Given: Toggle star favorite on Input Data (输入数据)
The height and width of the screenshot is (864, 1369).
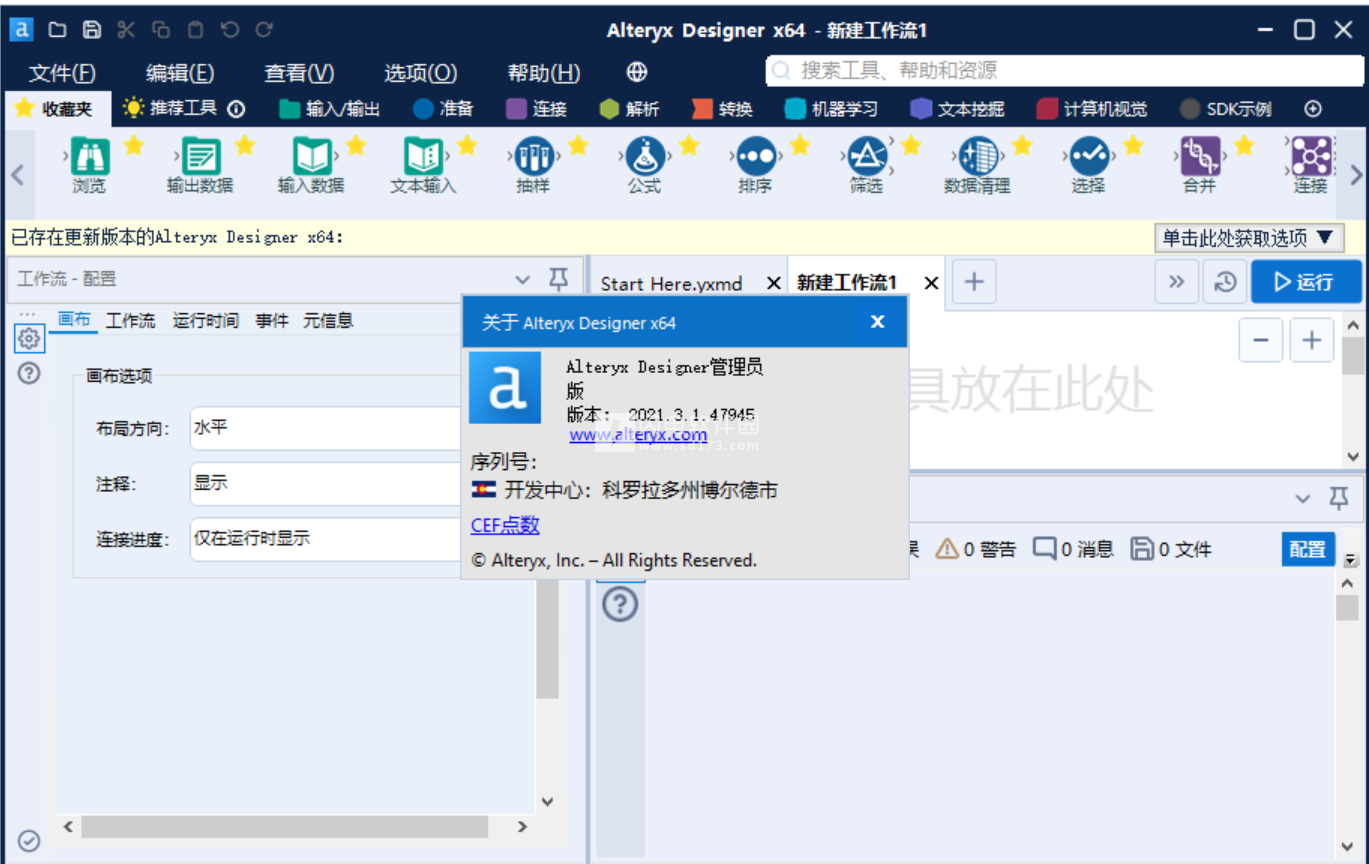Looking at the screenshot, I should (x=356, y=146).
